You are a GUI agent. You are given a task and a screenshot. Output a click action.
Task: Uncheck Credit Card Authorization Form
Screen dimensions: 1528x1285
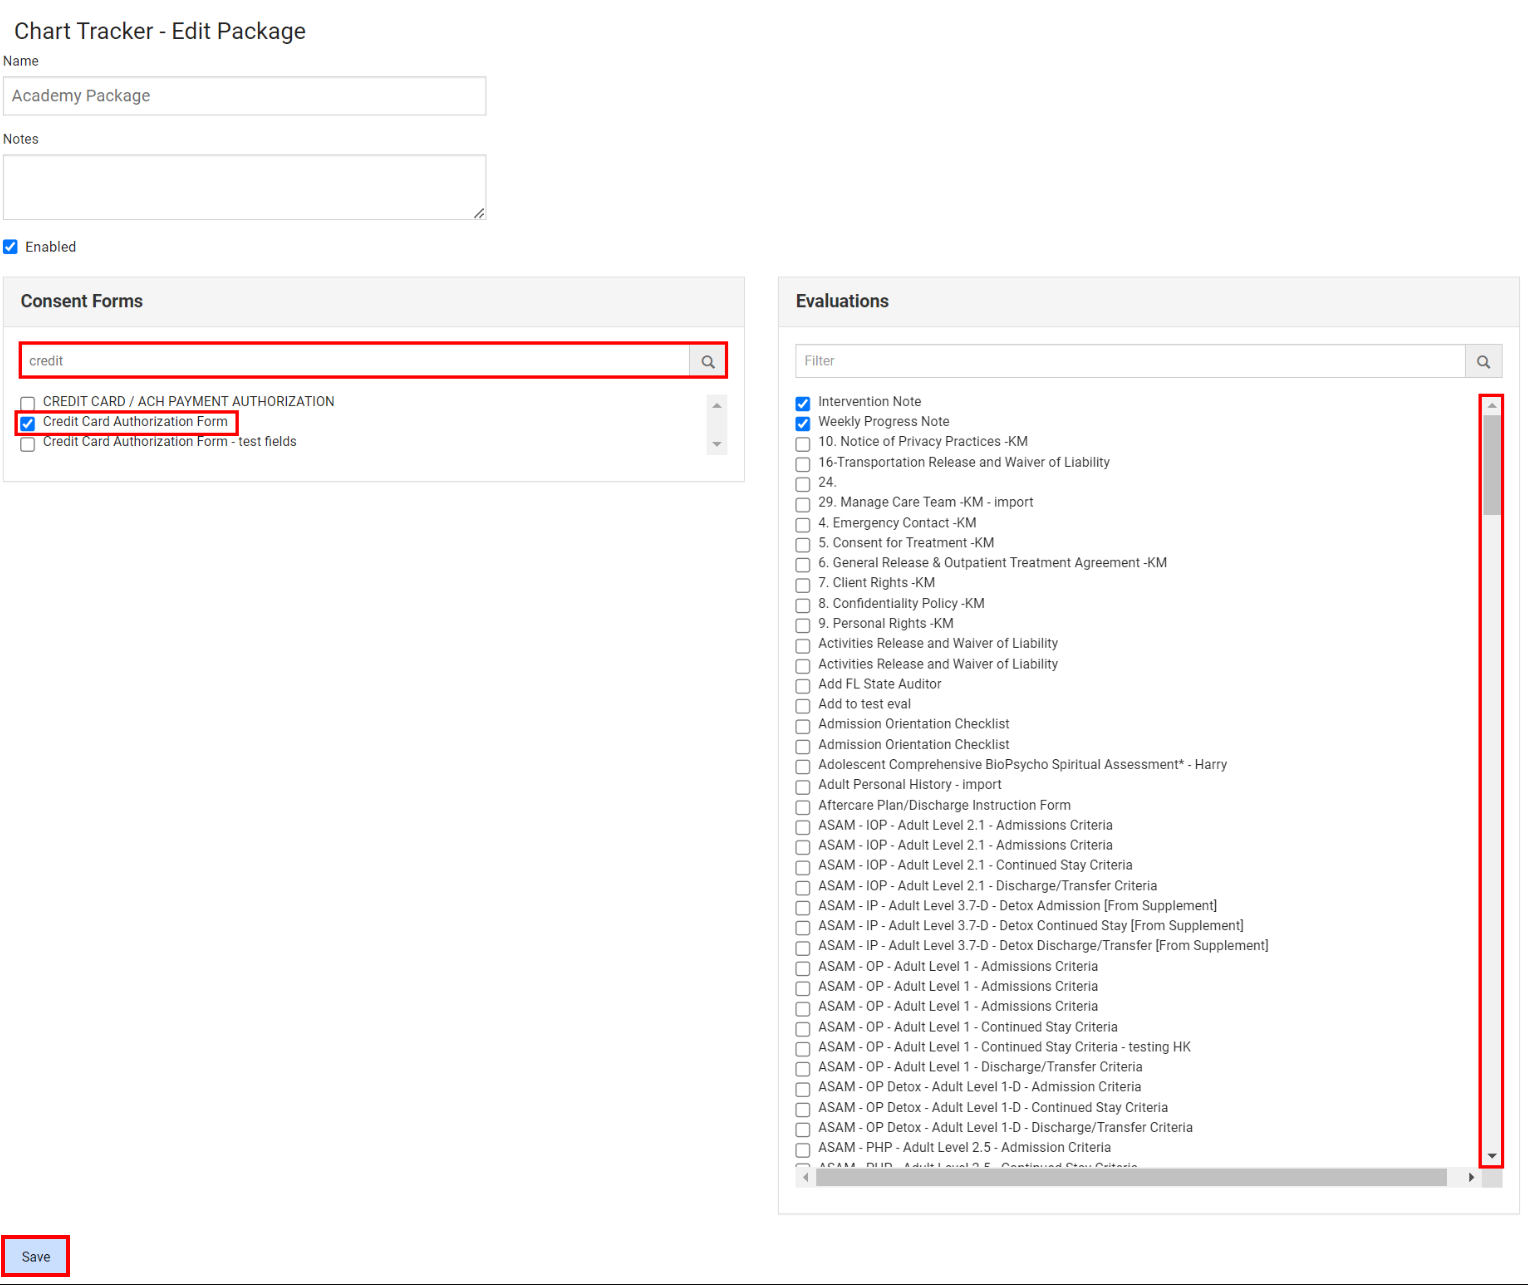click(28, 423)
